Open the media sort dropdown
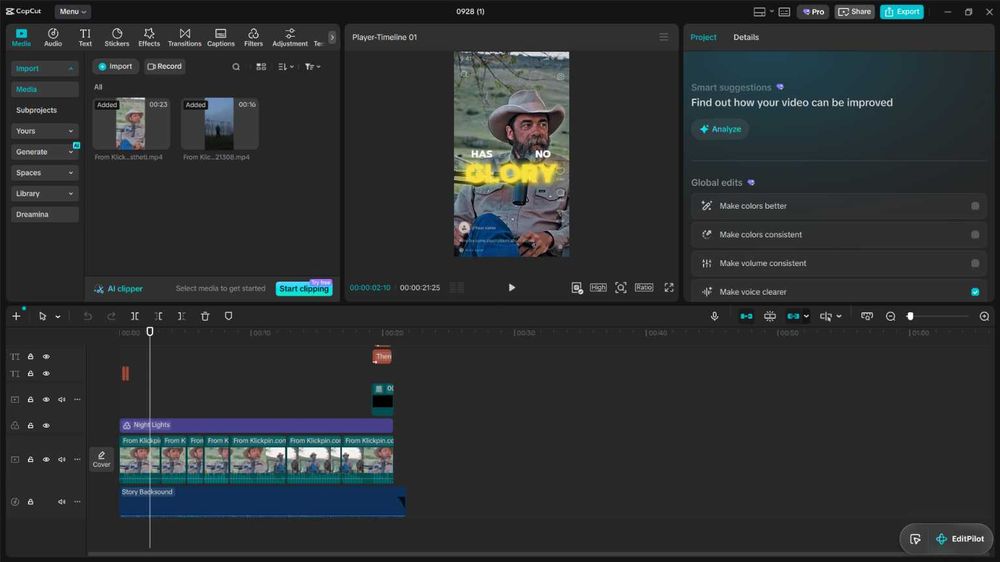The height and width of the screenshot is (562, 1000). 286,67
